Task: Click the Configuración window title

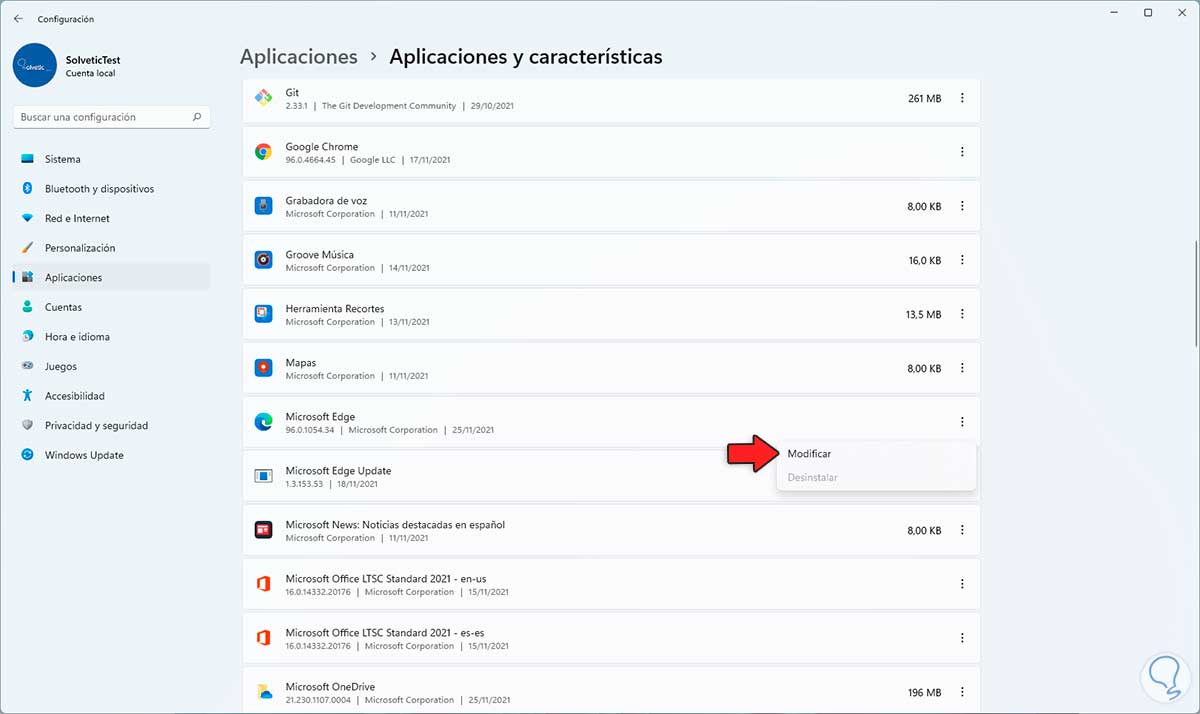Action: (66, 19)
